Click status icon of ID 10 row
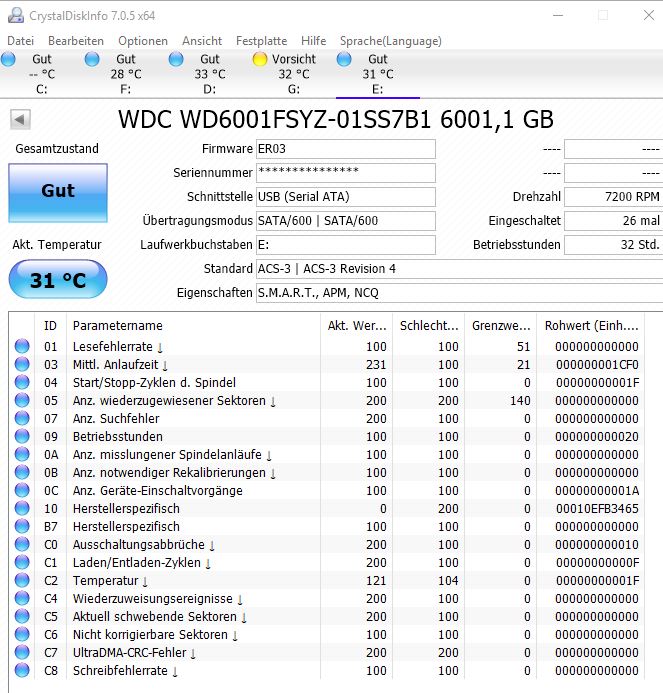 [22, 508]
